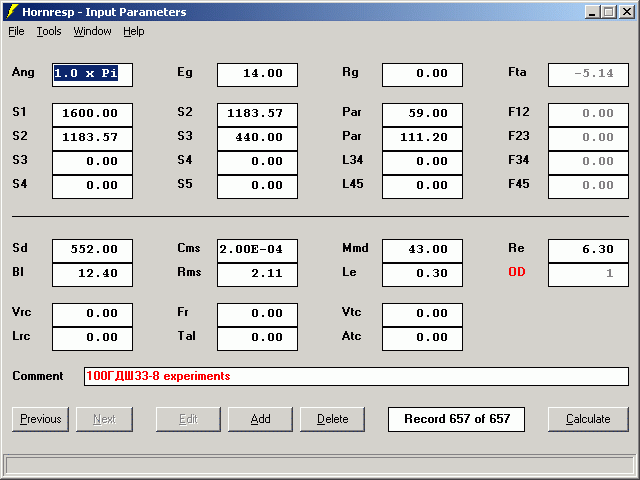Click the Fta field showing -5.14

[588, 75]
